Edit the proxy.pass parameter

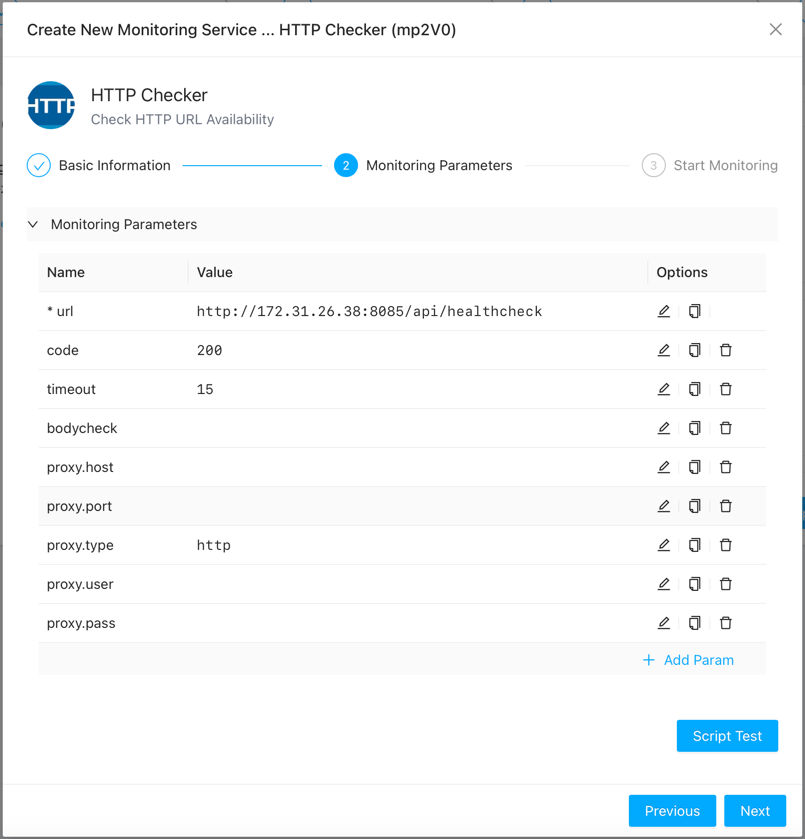pos(663,623)
